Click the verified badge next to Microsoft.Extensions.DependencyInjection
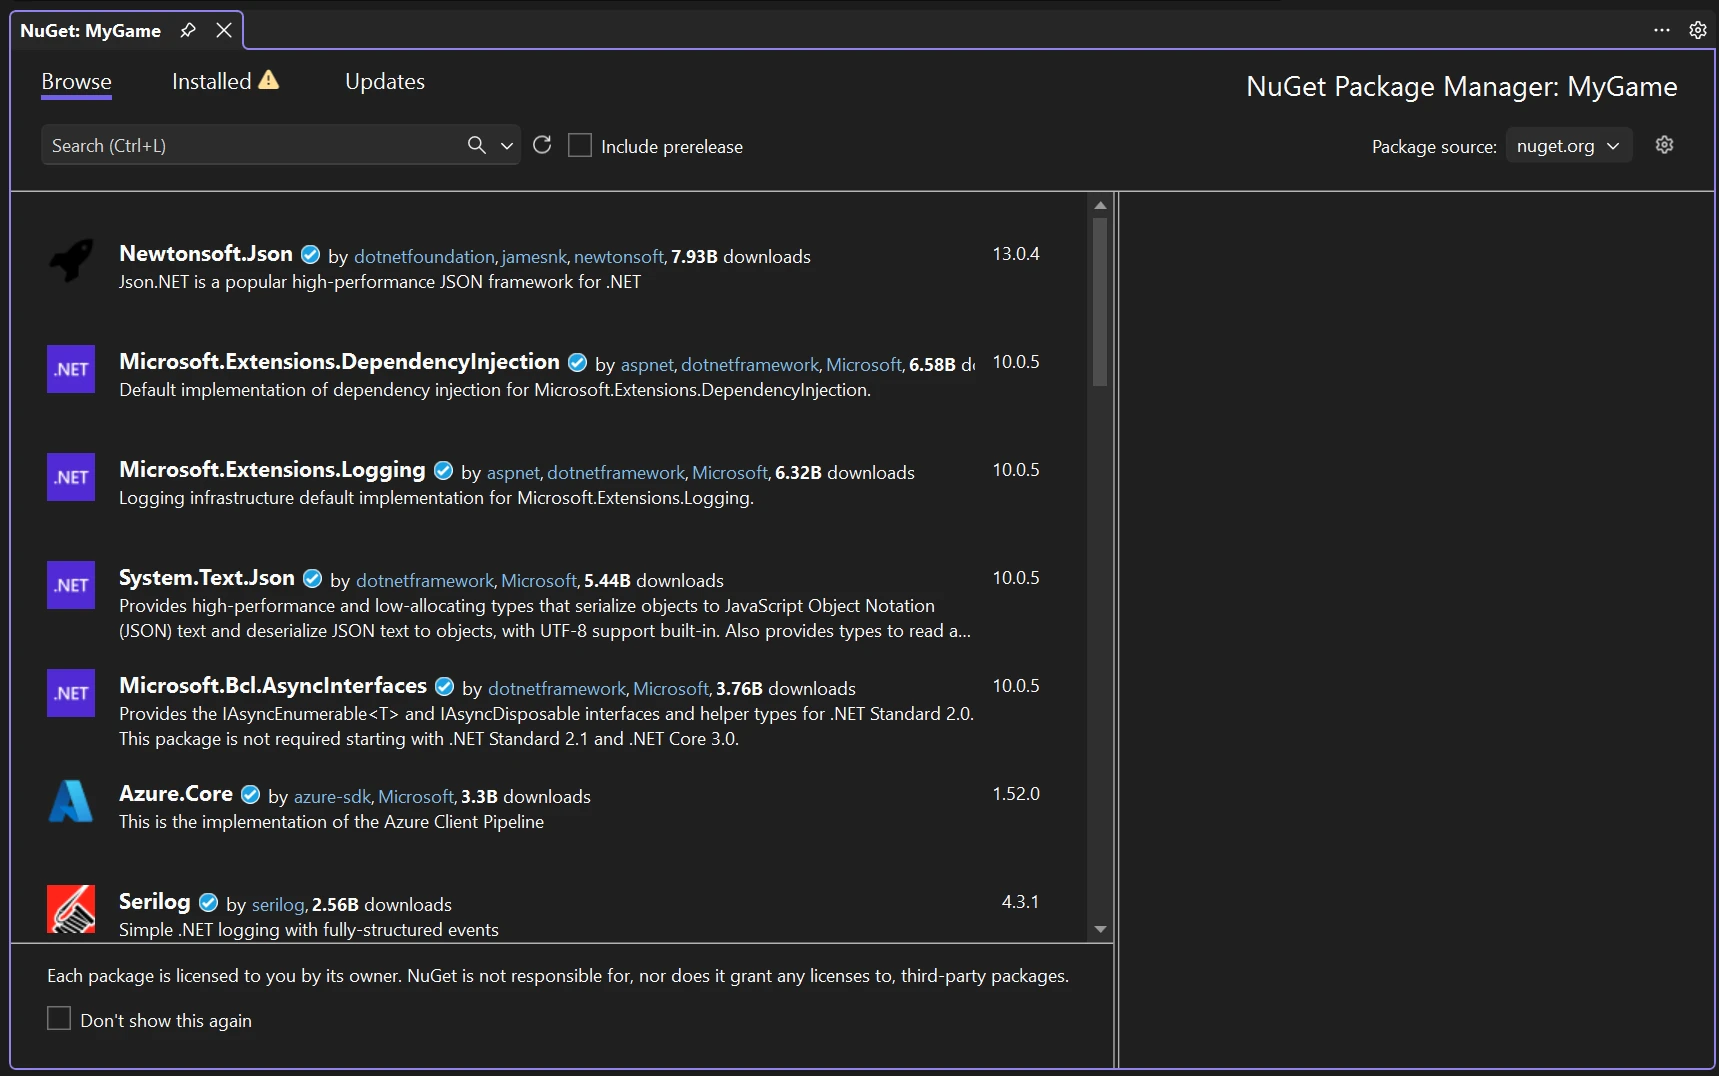 [x=577, y=362]
